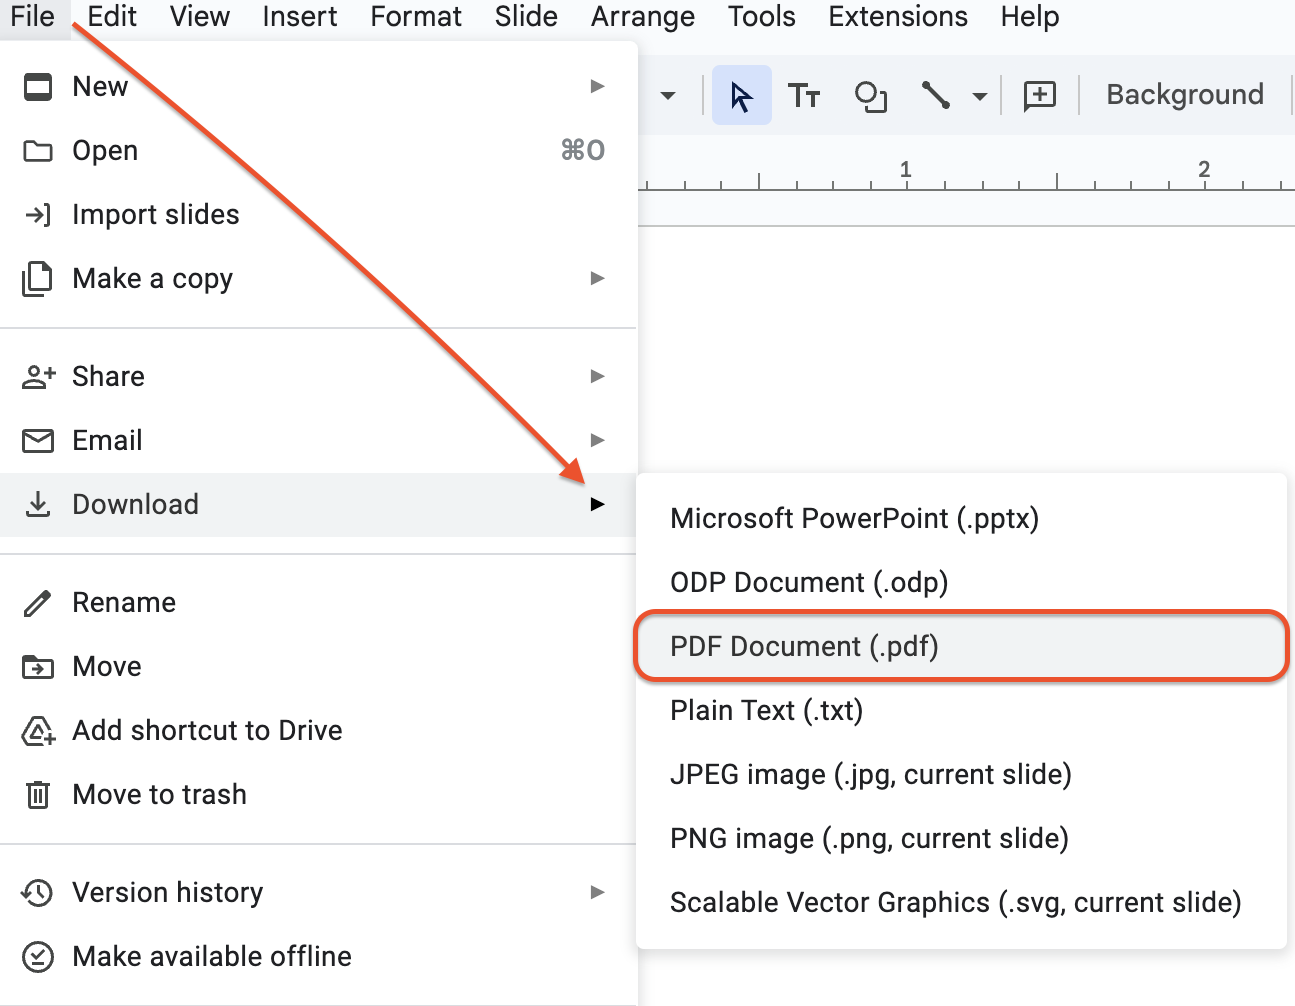The height and width of the screenshot is (1006, 1295).
Task: Click the Open folder icon
Action: click(x=38, y=151)
